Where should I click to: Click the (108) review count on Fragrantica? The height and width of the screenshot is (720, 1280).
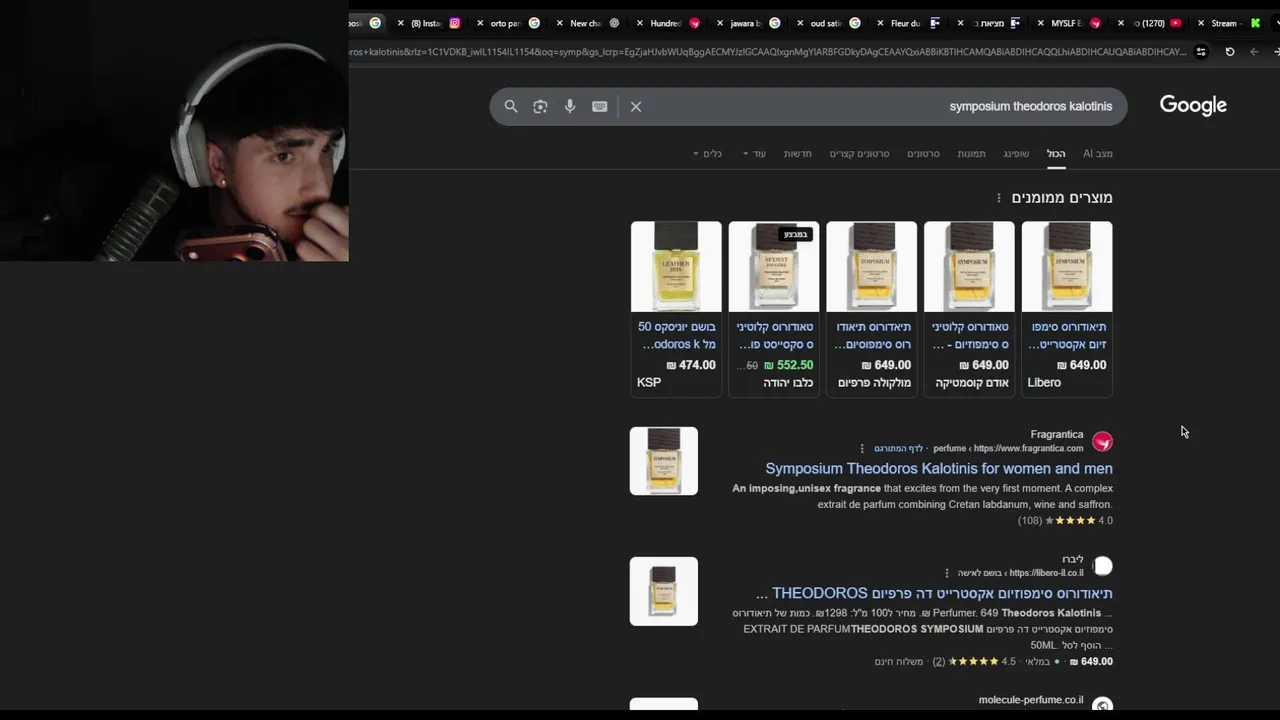click(1030, 521)
